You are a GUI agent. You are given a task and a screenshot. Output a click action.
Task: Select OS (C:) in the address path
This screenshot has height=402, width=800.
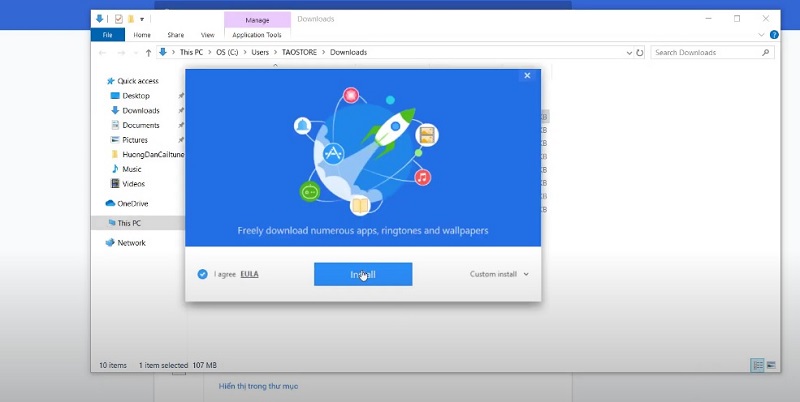tap(227, 52)
